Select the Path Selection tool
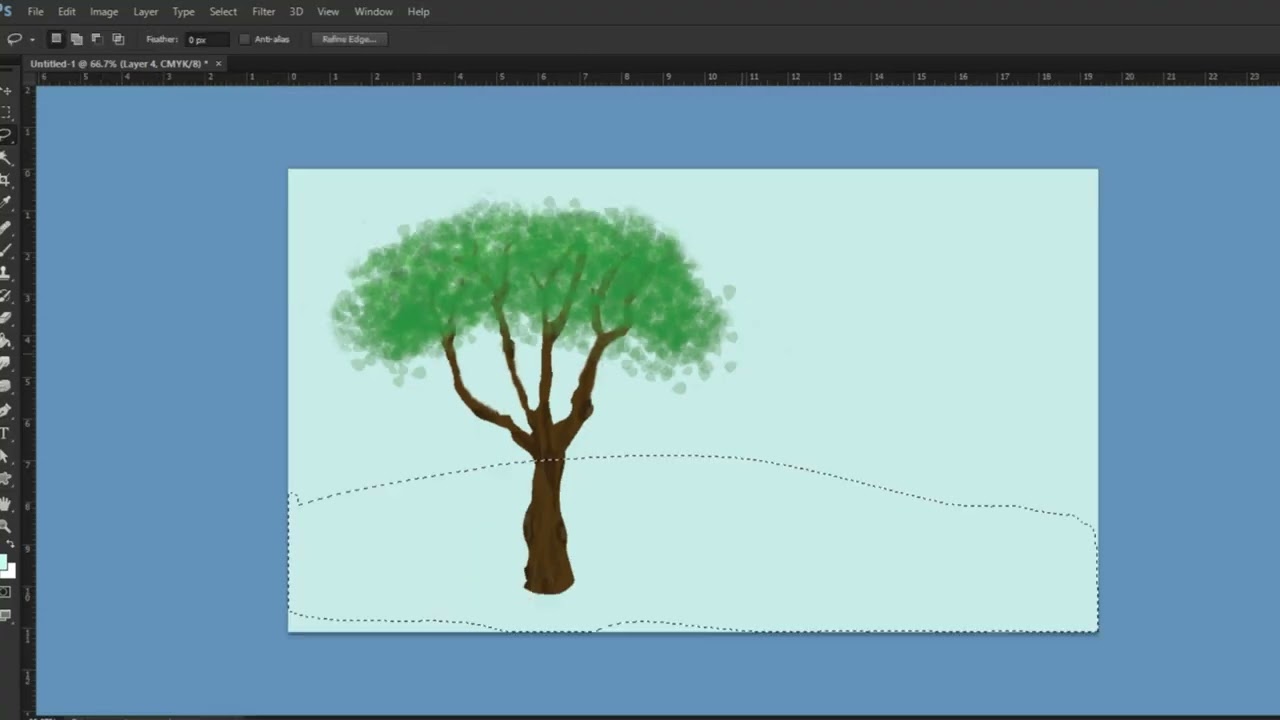The image size is (1280, 720). pos(5,456)
